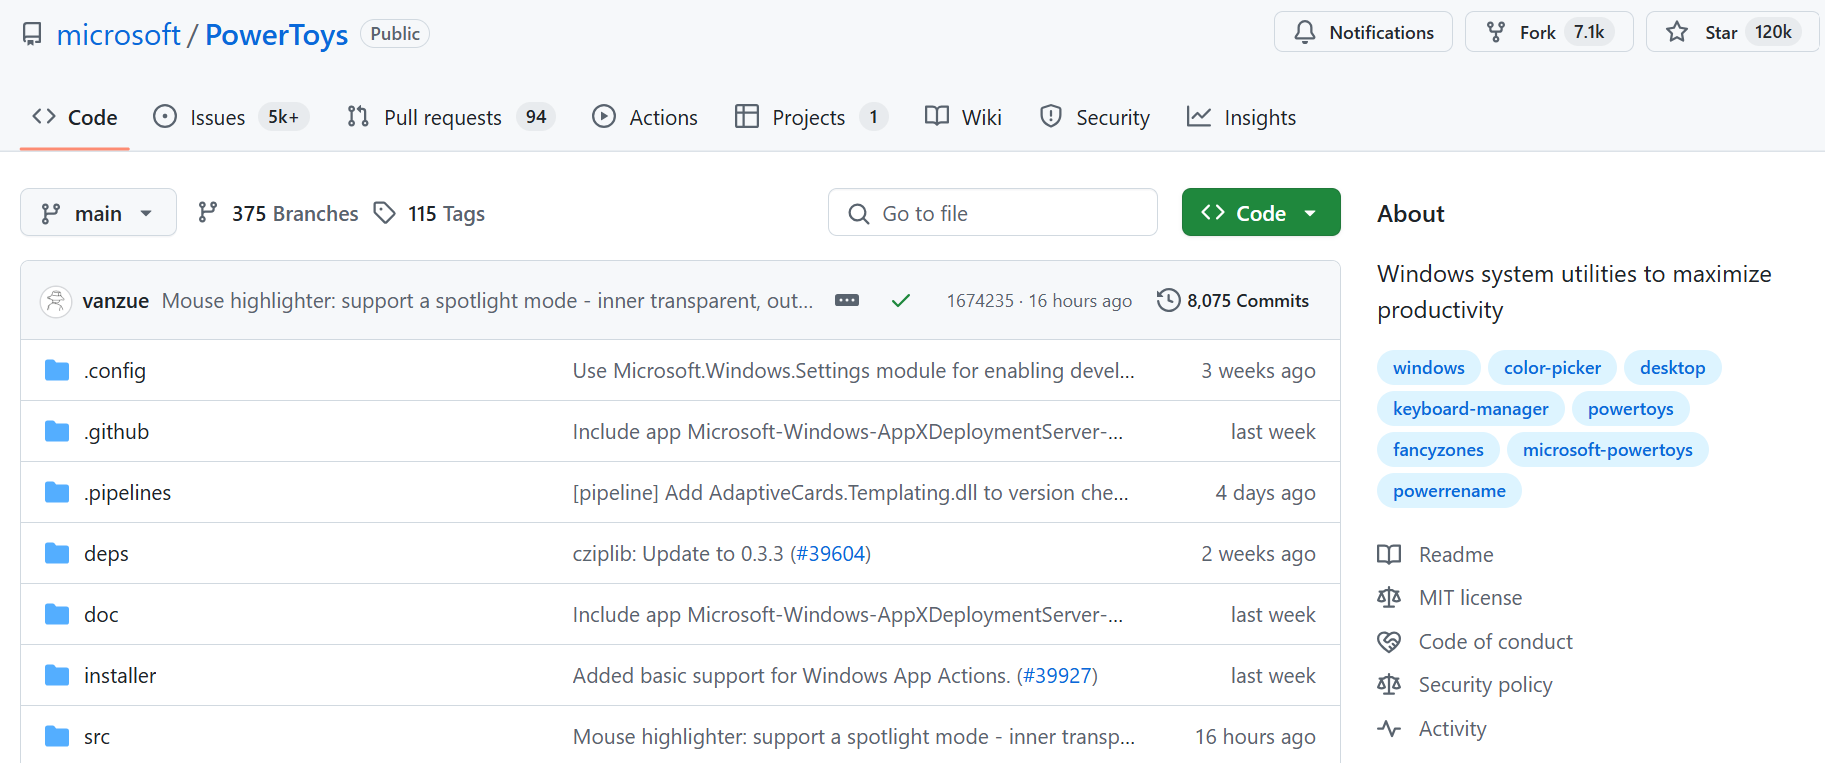Select the desktop topic tag
Screen dimensions: 1825x763
click(1672, 368)
